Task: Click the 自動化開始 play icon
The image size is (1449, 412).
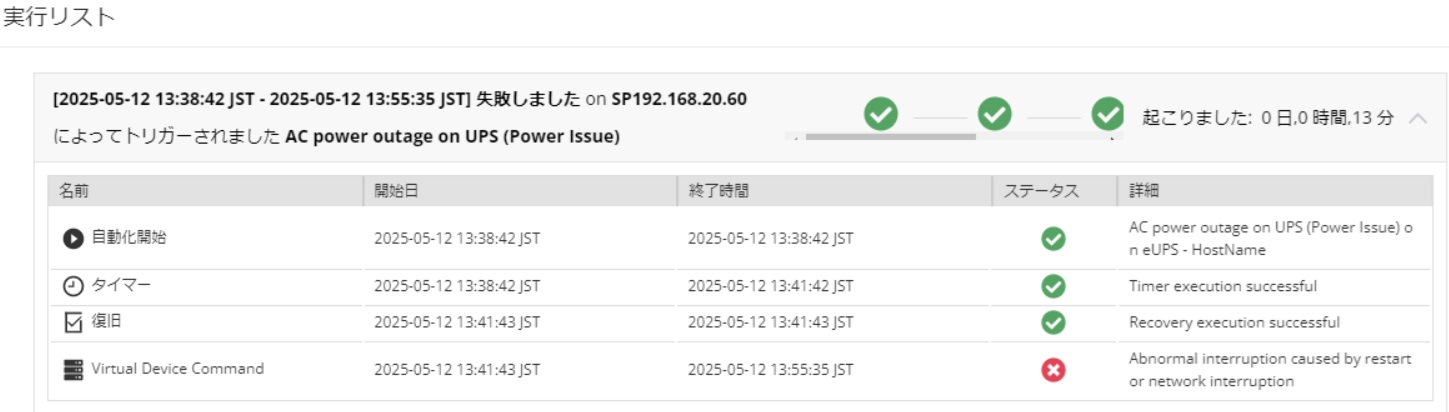Action: (x=73, y=238)
